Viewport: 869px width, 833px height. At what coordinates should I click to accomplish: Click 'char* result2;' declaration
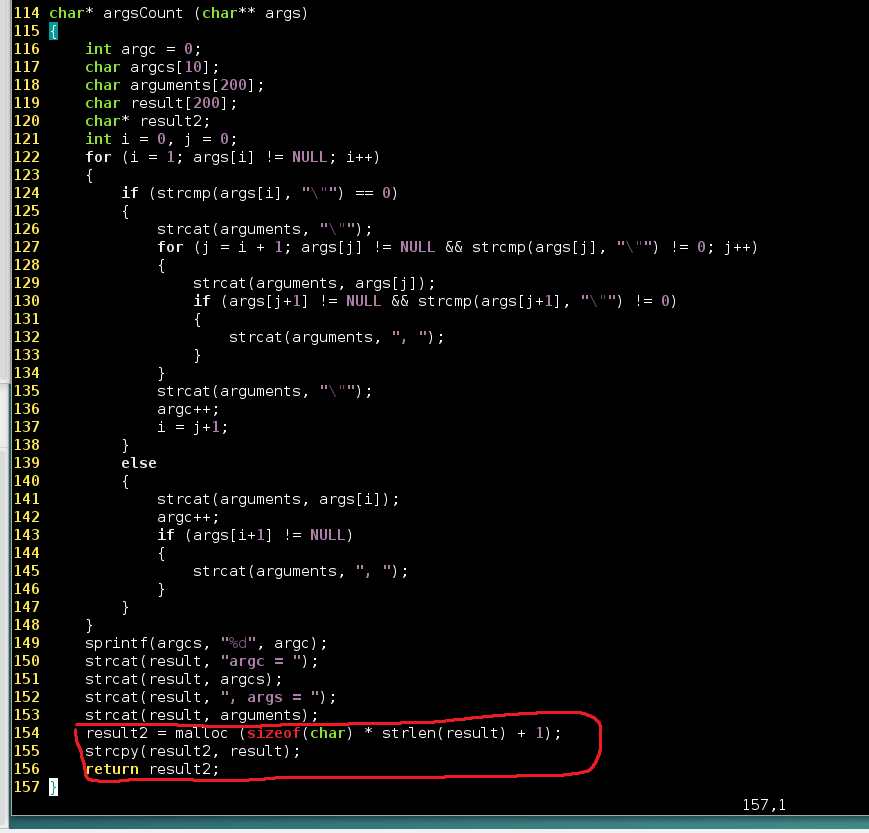pyautogui.click(x=148, y=121)
